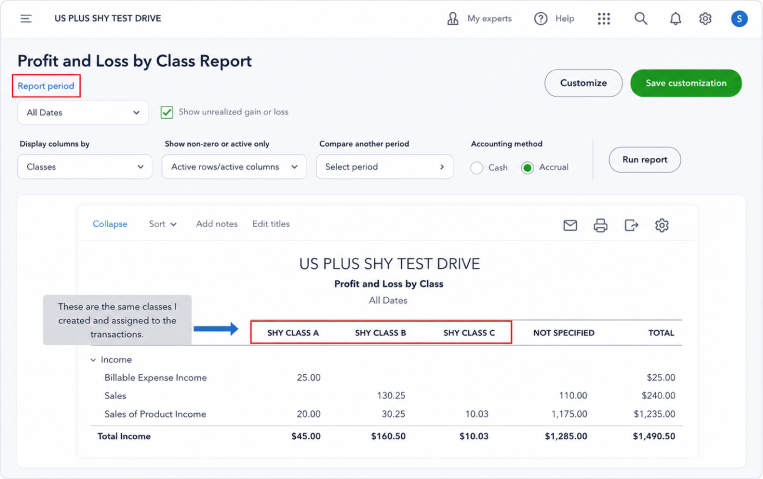763x479 pixels.
Task: Print the report with the printer icon
Action: tap(600, 225)
